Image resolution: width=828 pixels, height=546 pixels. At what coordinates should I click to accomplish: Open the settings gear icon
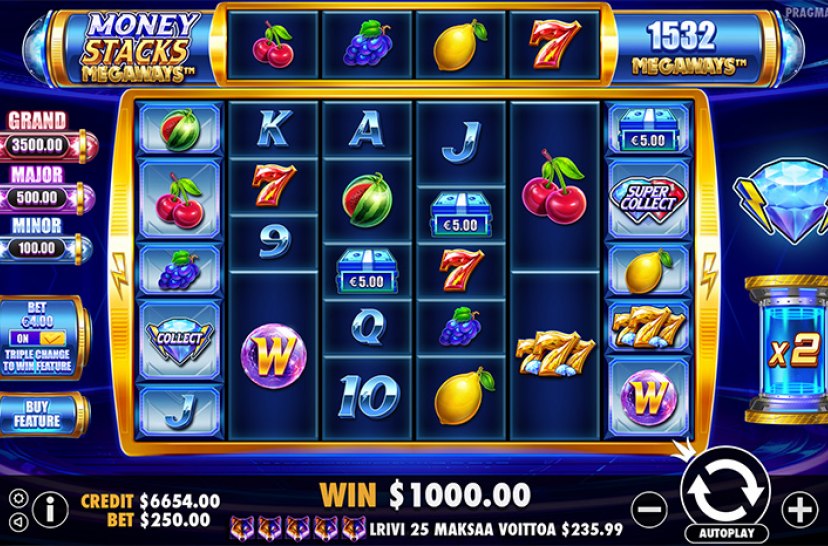18,498
